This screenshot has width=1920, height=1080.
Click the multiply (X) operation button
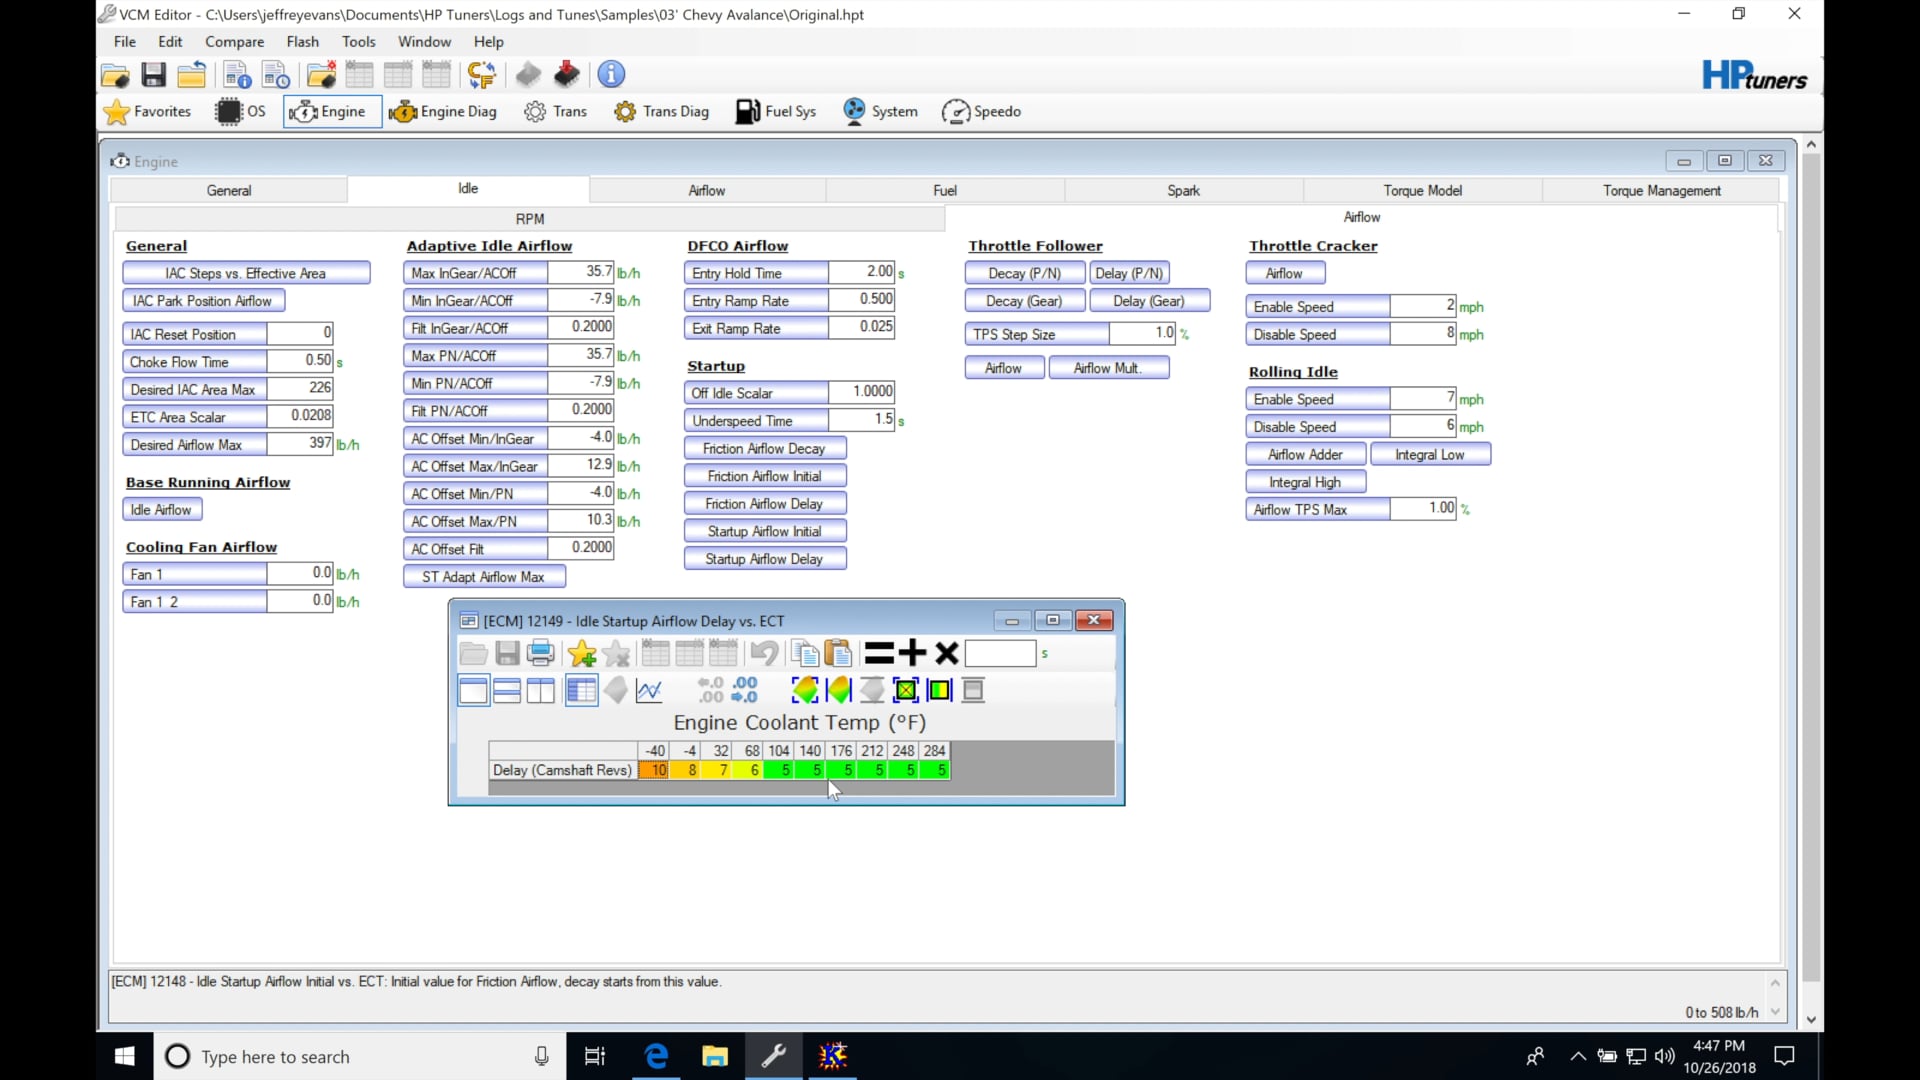pyautogui.click(x=946, y=654)
